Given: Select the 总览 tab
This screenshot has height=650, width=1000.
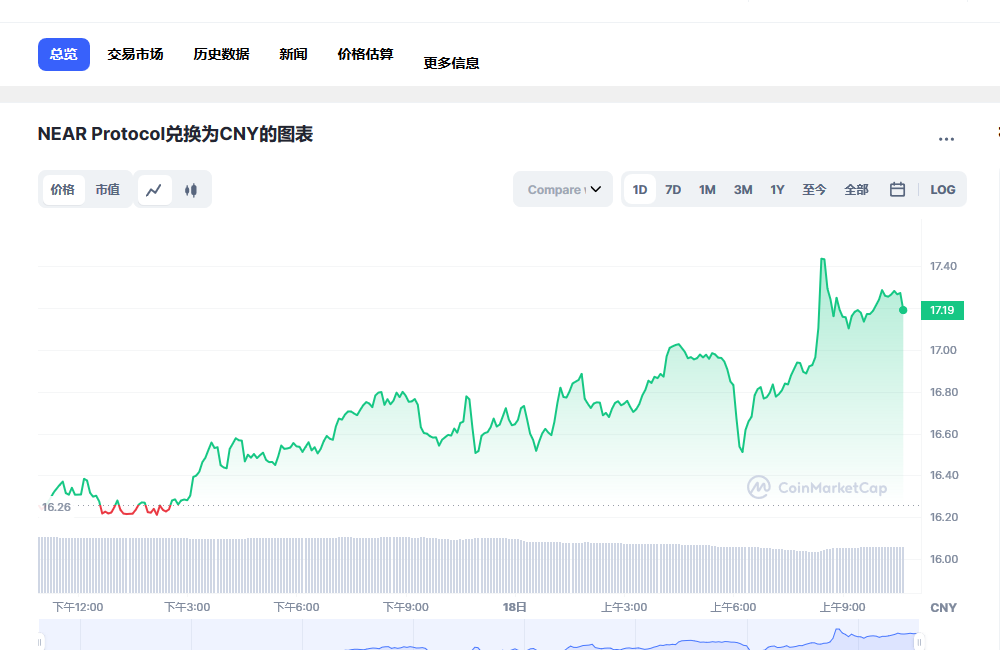Looking at the screenshot, I should tap(64, 54).
